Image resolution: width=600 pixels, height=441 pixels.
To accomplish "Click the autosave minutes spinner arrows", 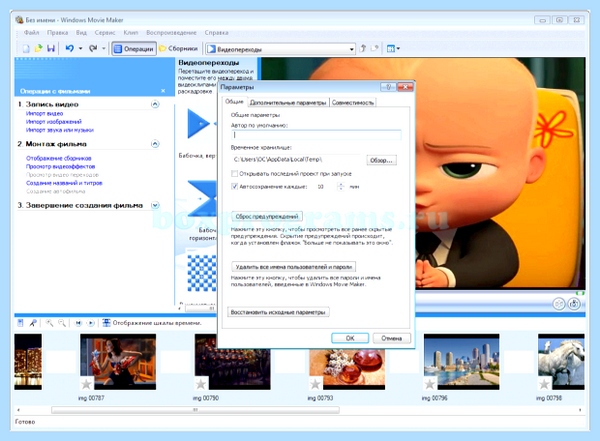I will tap(341, 186).
